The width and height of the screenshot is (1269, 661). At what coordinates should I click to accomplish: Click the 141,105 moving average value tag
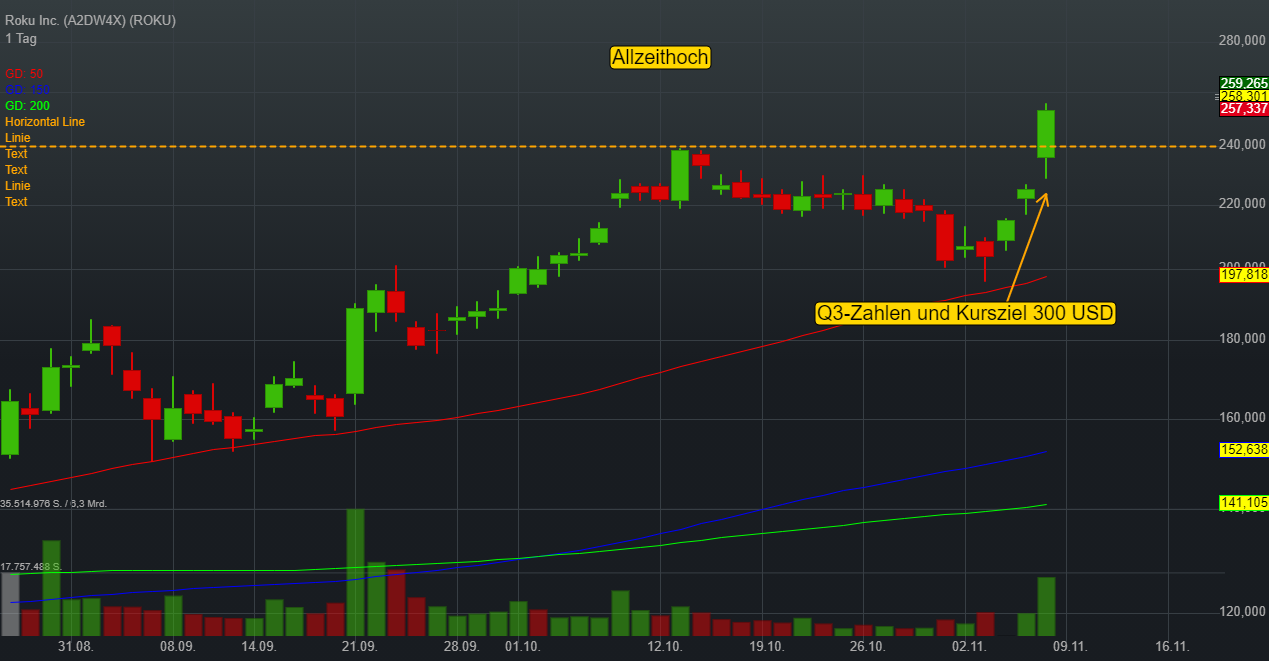(x=1244, y=503)
